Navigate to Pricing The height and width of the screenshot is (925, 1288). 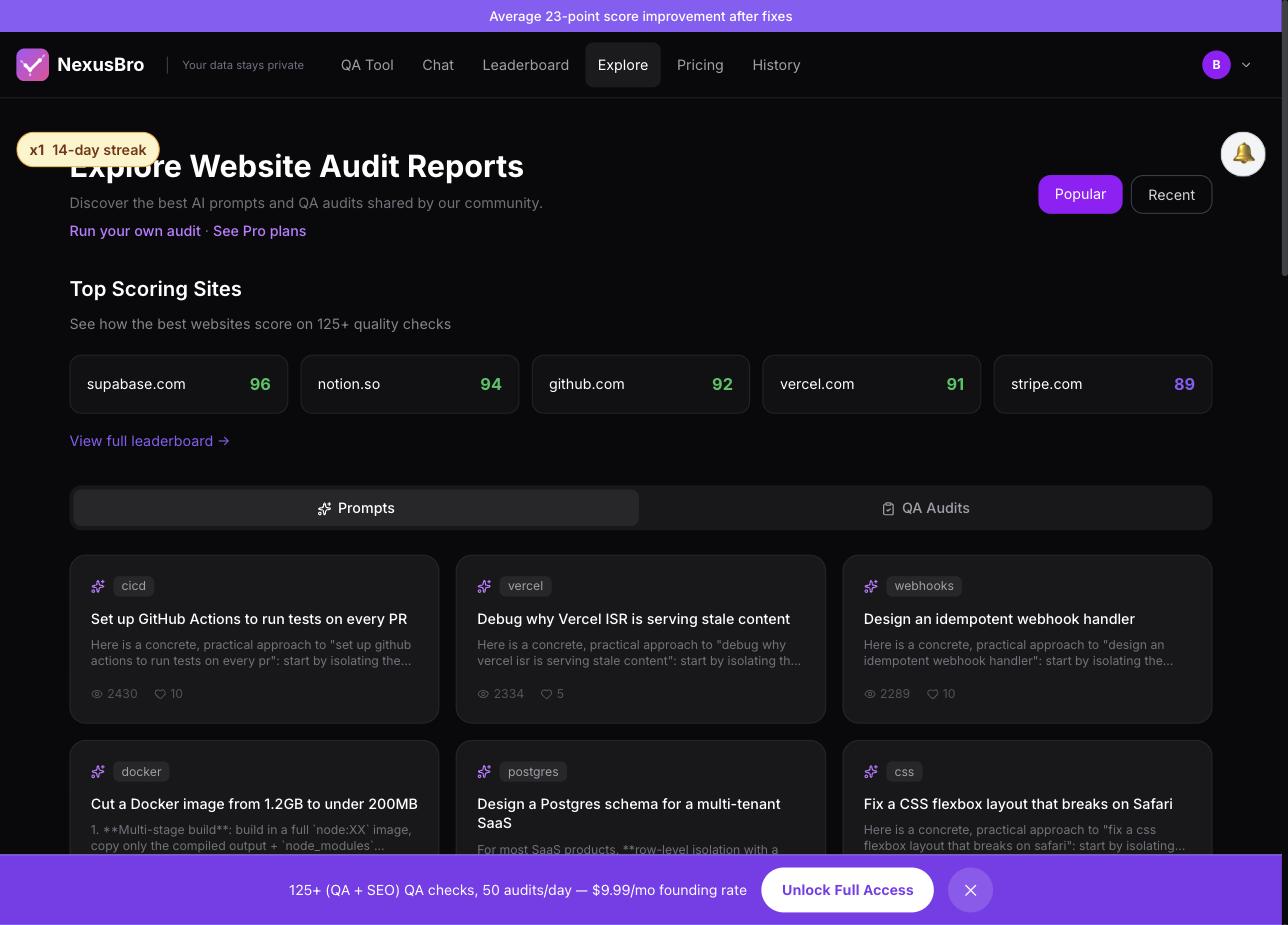pos(700,65)
